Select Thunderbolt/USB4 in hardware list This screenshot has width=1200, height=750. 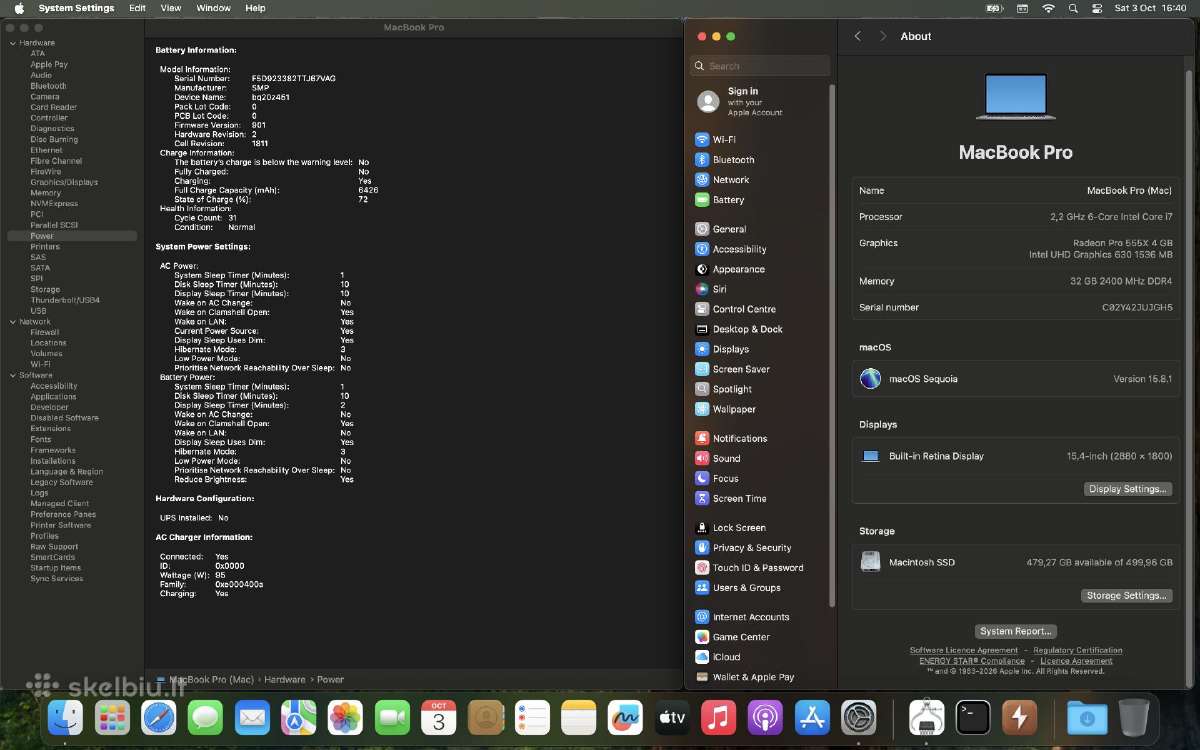coord(65,300)
